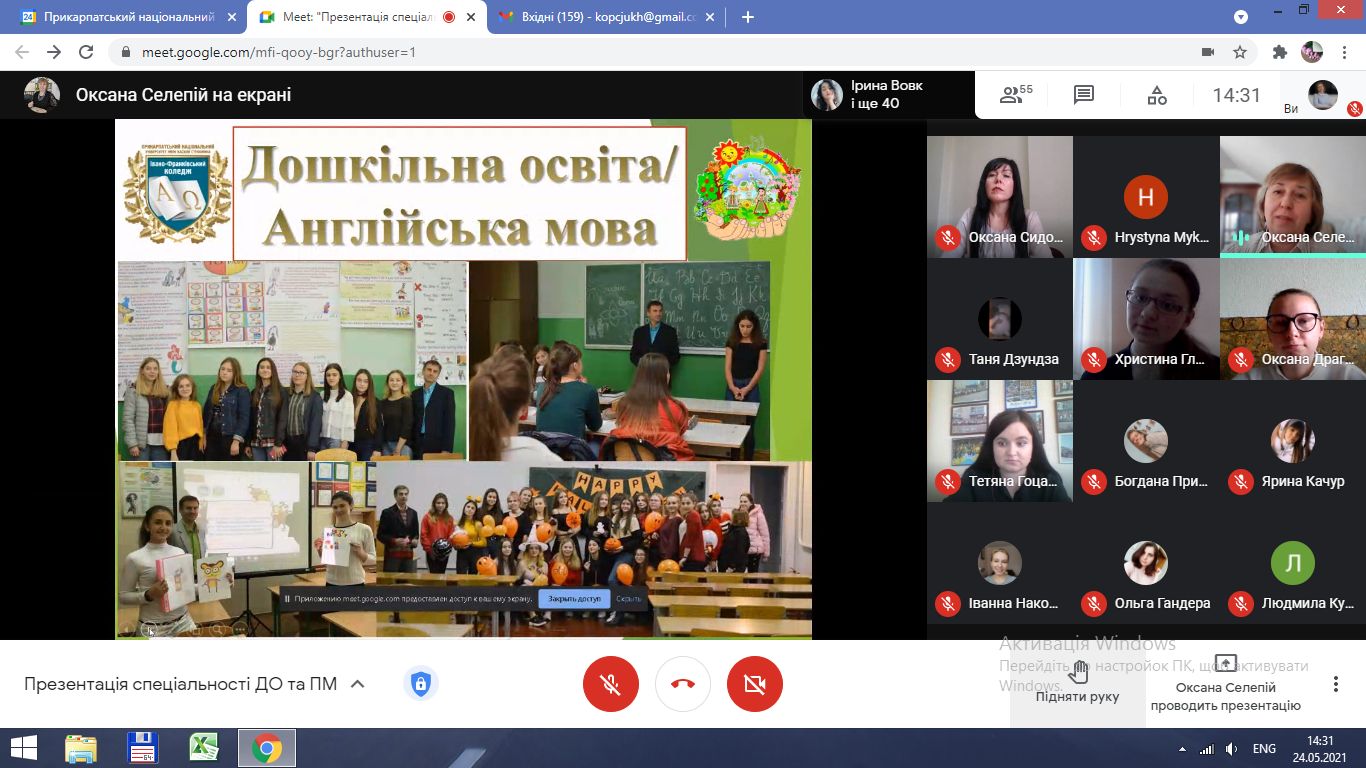The height and width of the screenshot is (768, 1366).
Task: Open Chrome extensions puzzle icon
Action: click(x=1279, y=52)
